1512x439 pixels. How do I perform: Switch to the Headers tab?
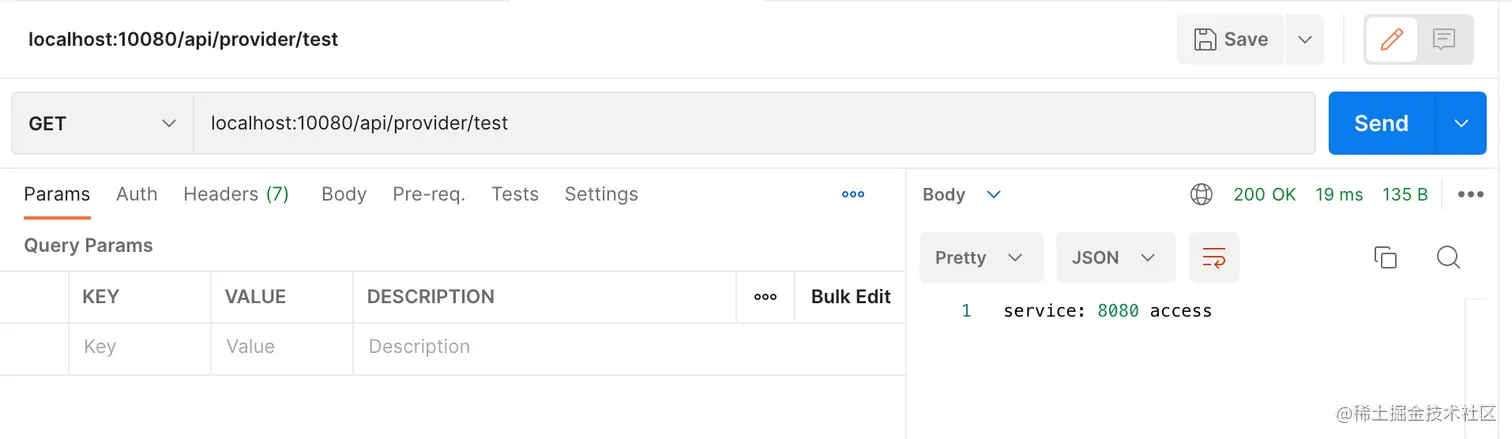tap(236, 195)
